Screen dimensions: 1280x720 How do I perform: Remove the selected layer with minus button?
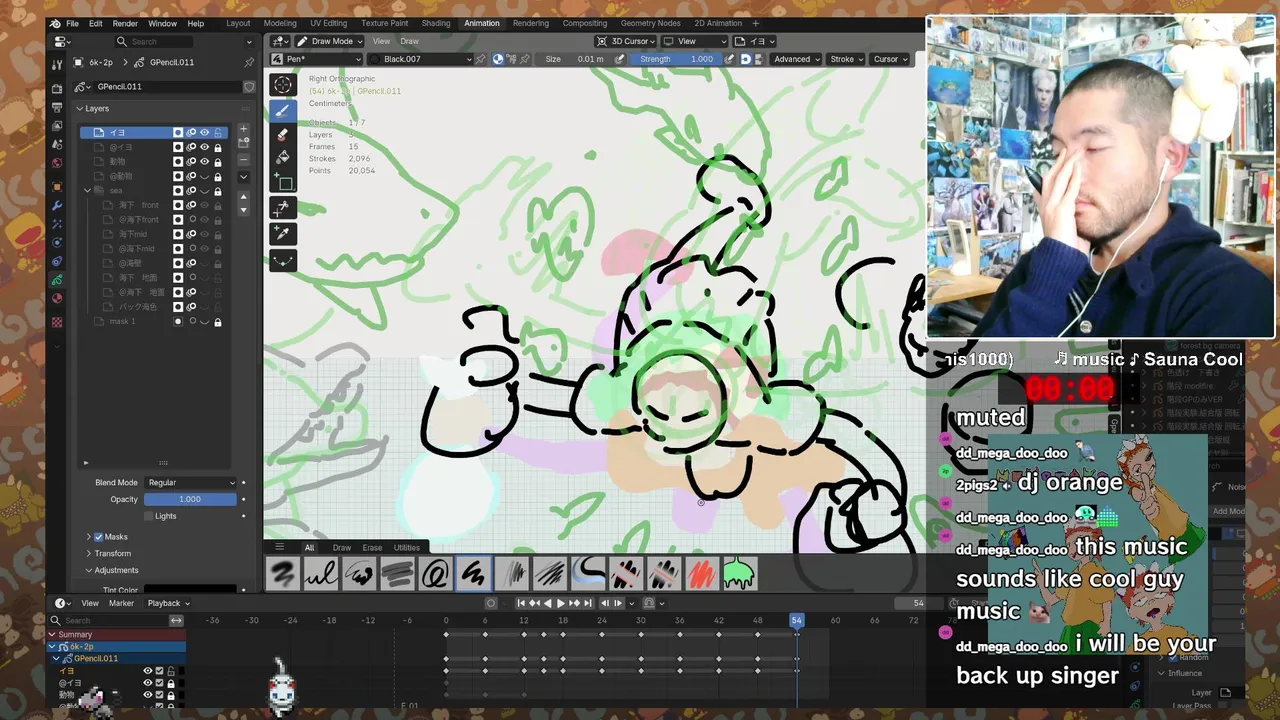pos(243,159)
